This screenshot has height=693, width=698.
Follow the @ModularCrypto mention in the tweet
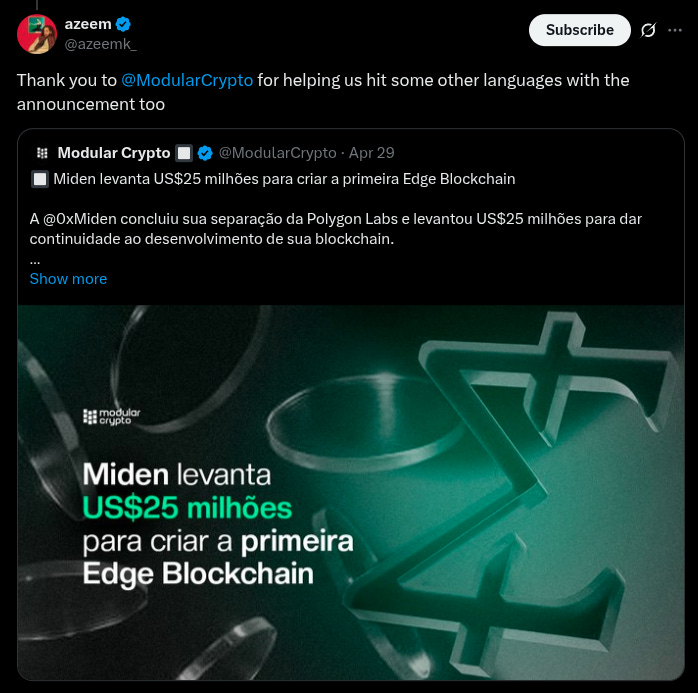tap(187, 81)
